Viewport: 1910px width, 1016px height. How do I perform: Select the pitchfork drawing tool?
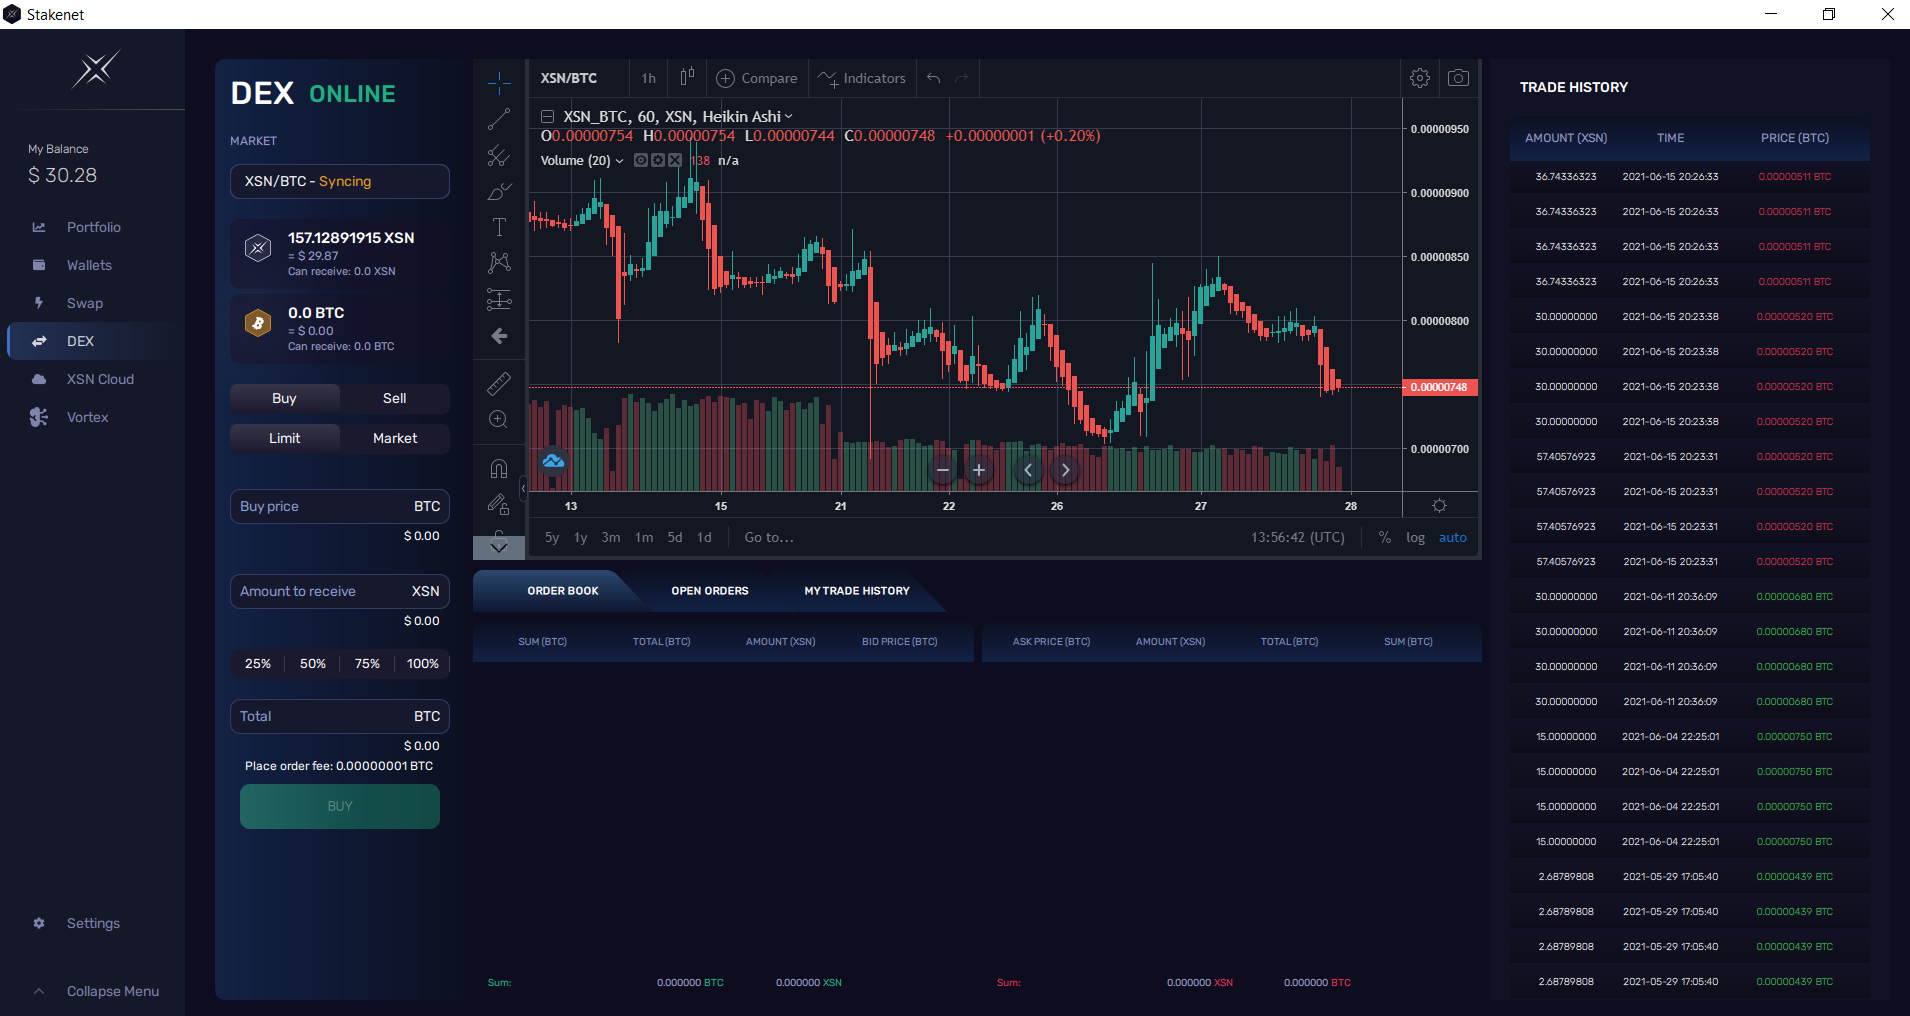point(499,155)
